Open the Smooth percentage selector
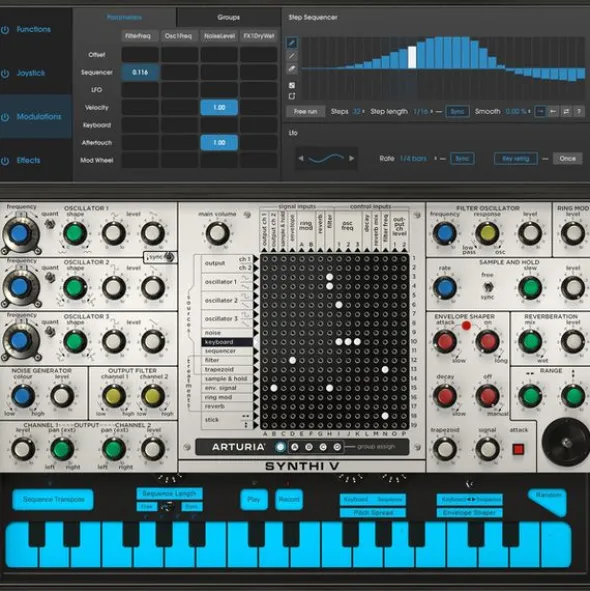590x591 pixels. [x=518, y=112]
